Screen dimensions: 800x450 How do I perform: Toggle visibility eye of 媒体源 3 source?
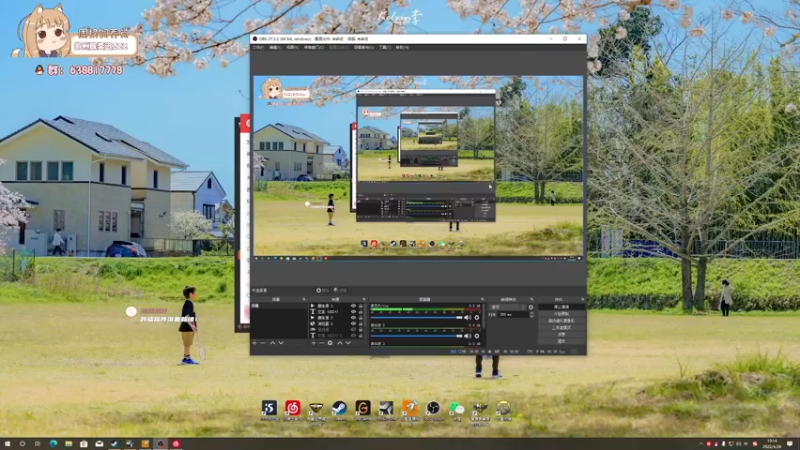354,306
